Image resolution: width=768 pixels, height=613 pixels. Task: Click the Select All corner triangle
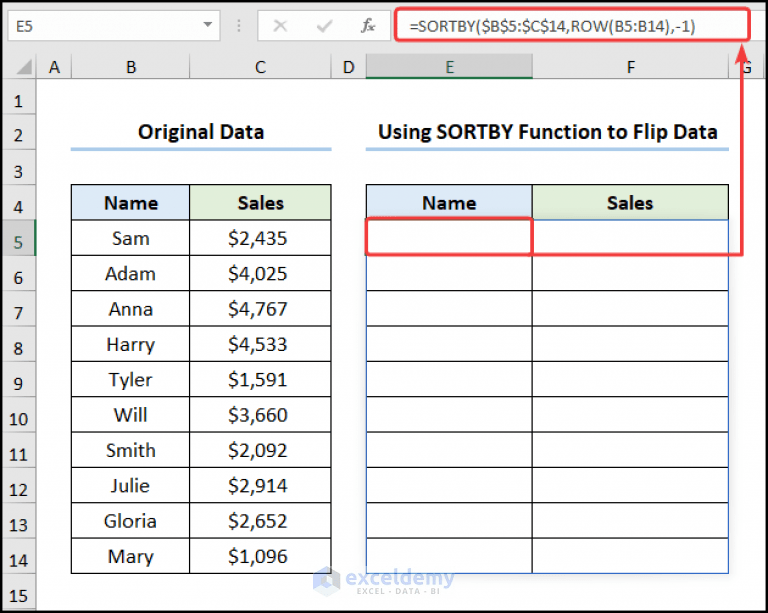(x=24, y=67)
